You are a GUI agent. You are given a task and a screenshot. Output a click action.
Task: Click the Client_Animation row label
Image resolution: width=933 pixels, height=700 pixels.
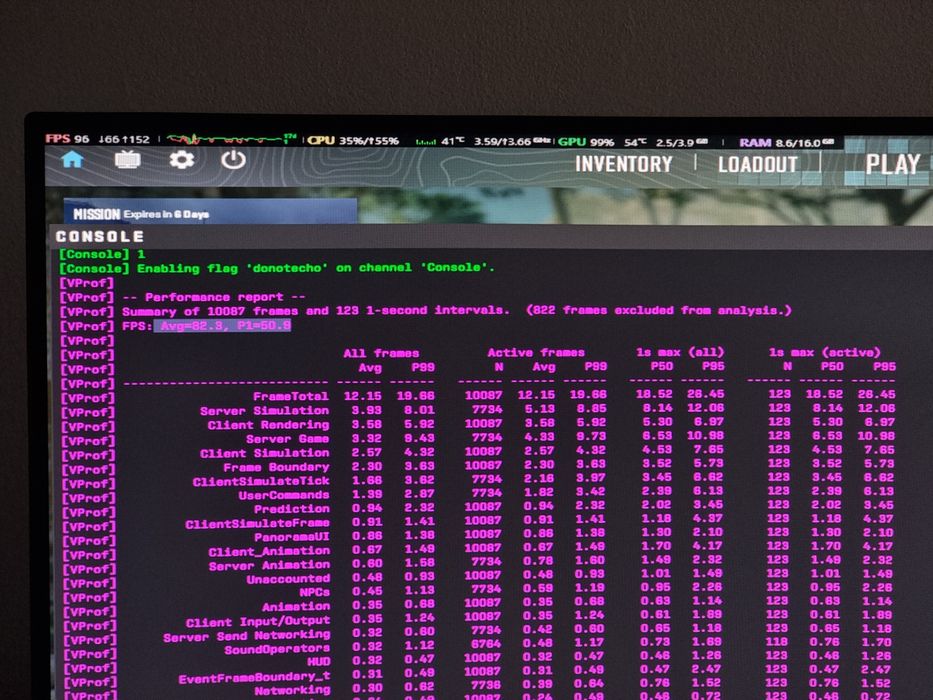[269, 551]
